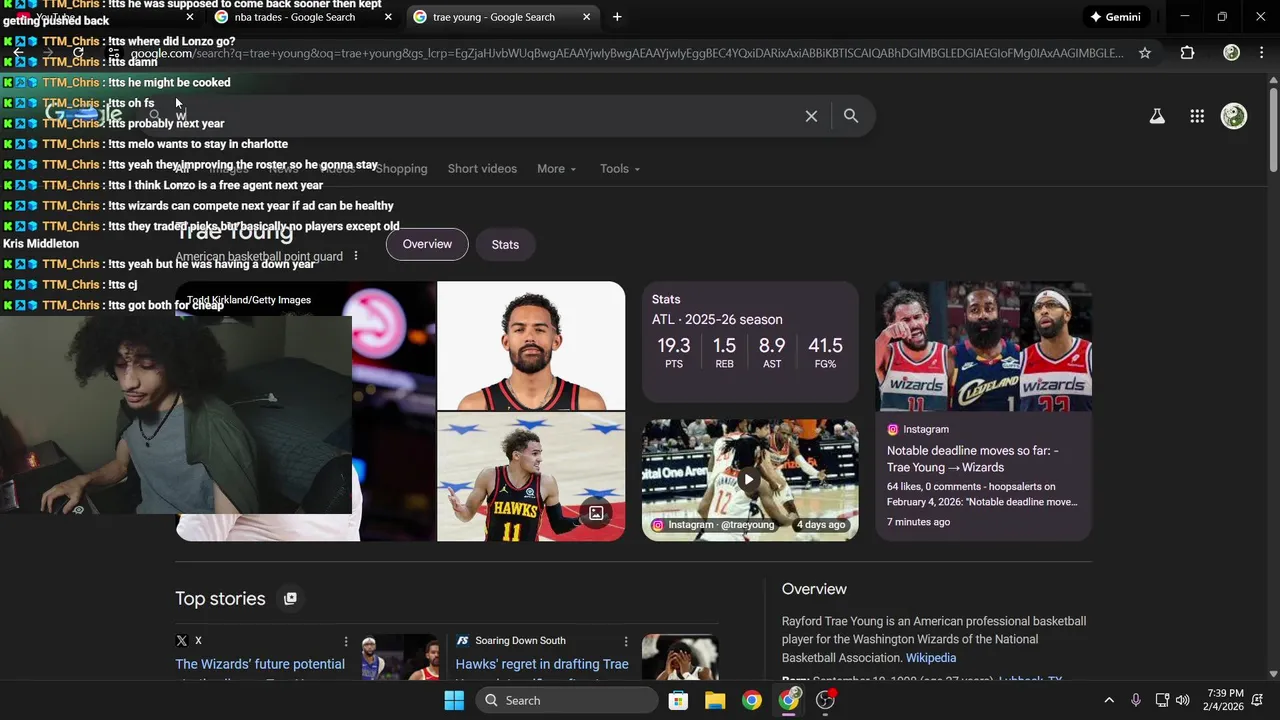This screenshot has height=720, width=1280.
Task: Open the ATL 2025-26 season stats card
Action: (x=750, y=341)
